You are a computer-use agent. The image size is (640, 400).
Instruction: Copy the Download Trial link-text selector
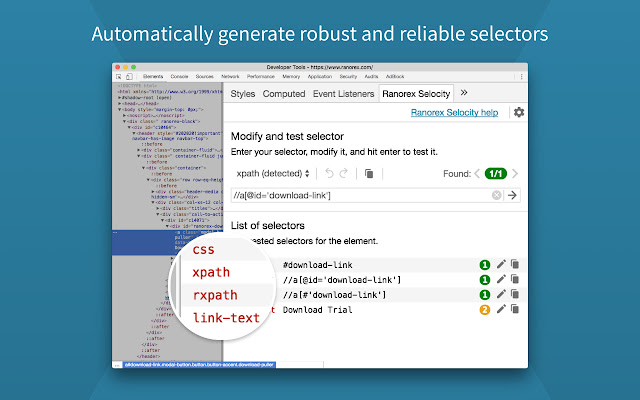point(515,309)
